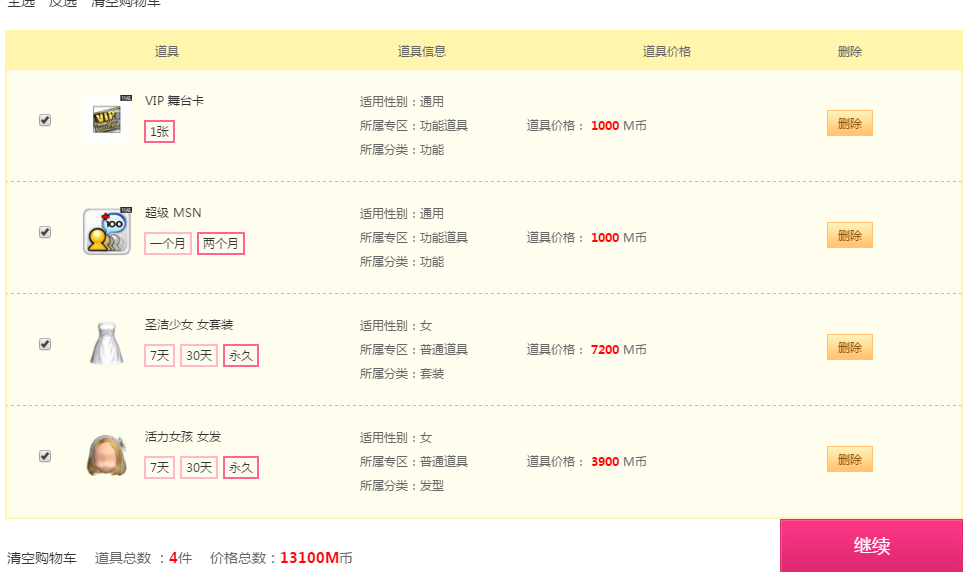Viewport: 980px width, 585px height.
Task: Uncheck the 超级 MSN checkbox
Action: [x=45, y=232]
